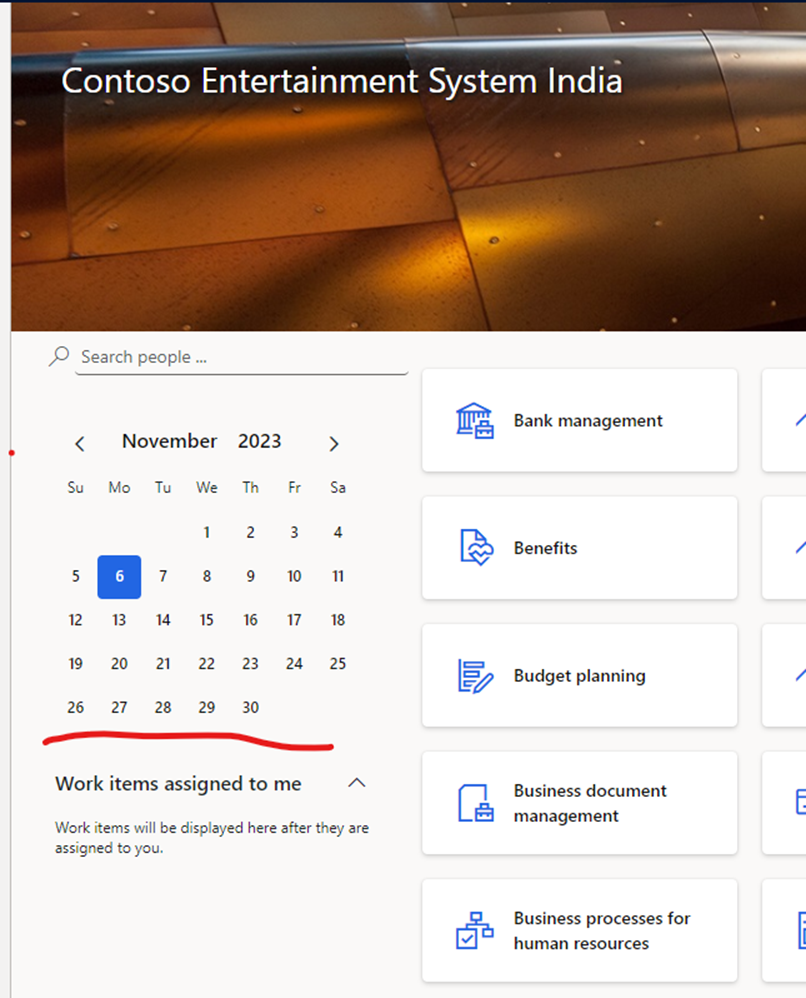Click the search magnifier icon
806x998 pixels.
59,356
